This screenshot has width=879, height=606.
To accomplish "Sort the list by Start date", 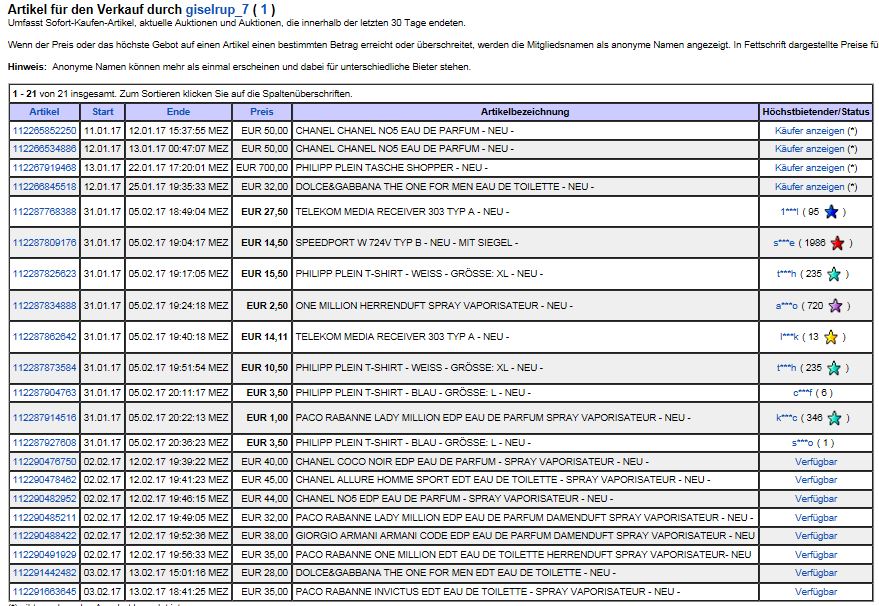I will [x=103, y=112].
